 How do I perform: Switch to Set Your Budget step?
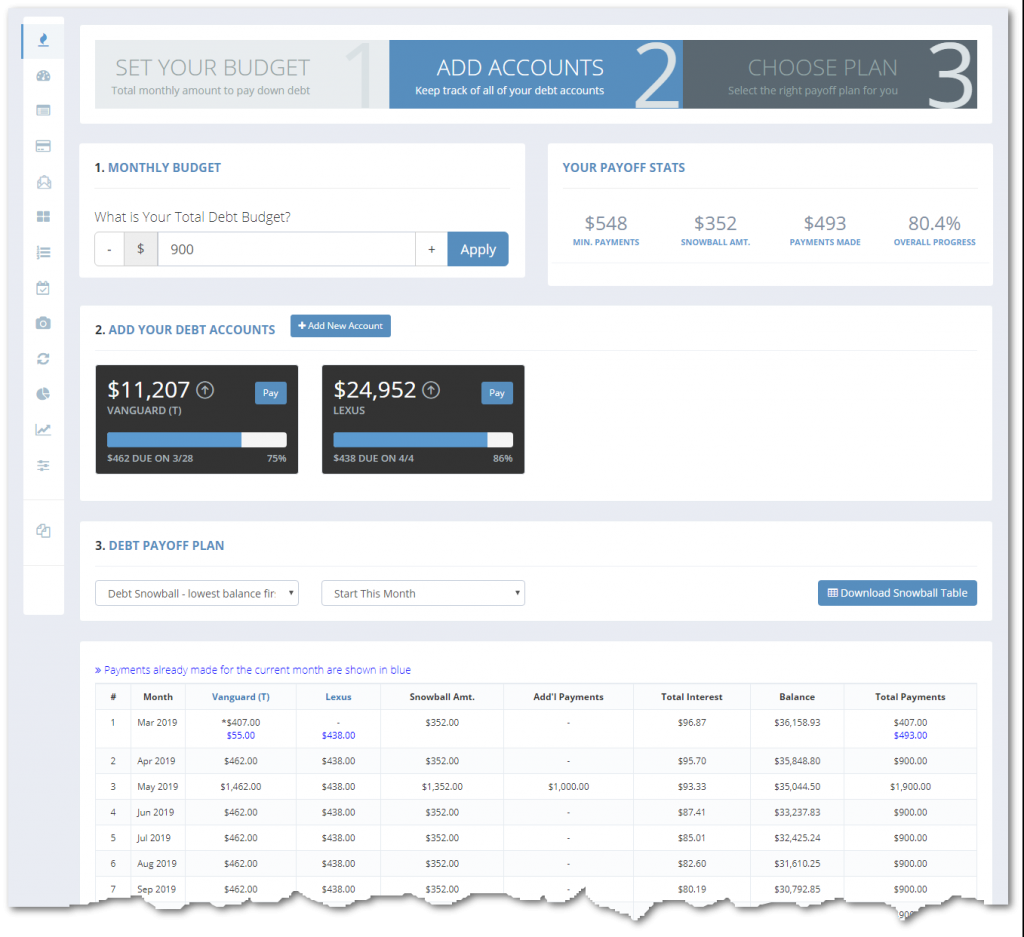(x=234, y=75)
